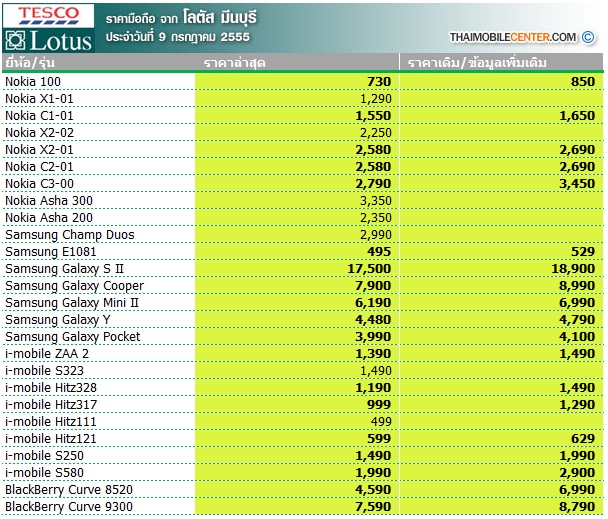
Task: Click Galaxy S II original price 18,900
Action: [x=573, y=269]
